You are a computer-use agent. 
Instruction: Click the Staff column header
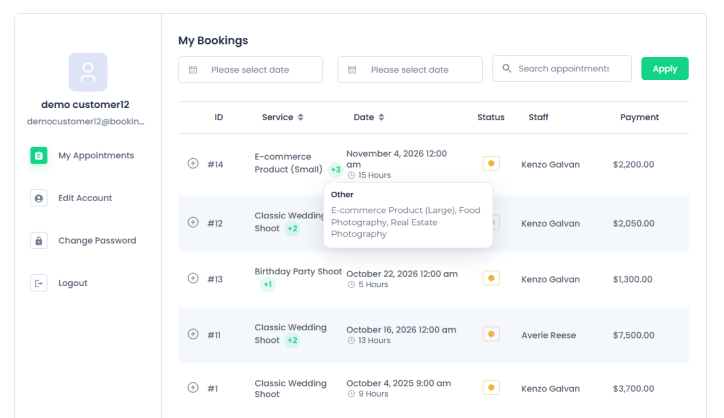(538, 117)
